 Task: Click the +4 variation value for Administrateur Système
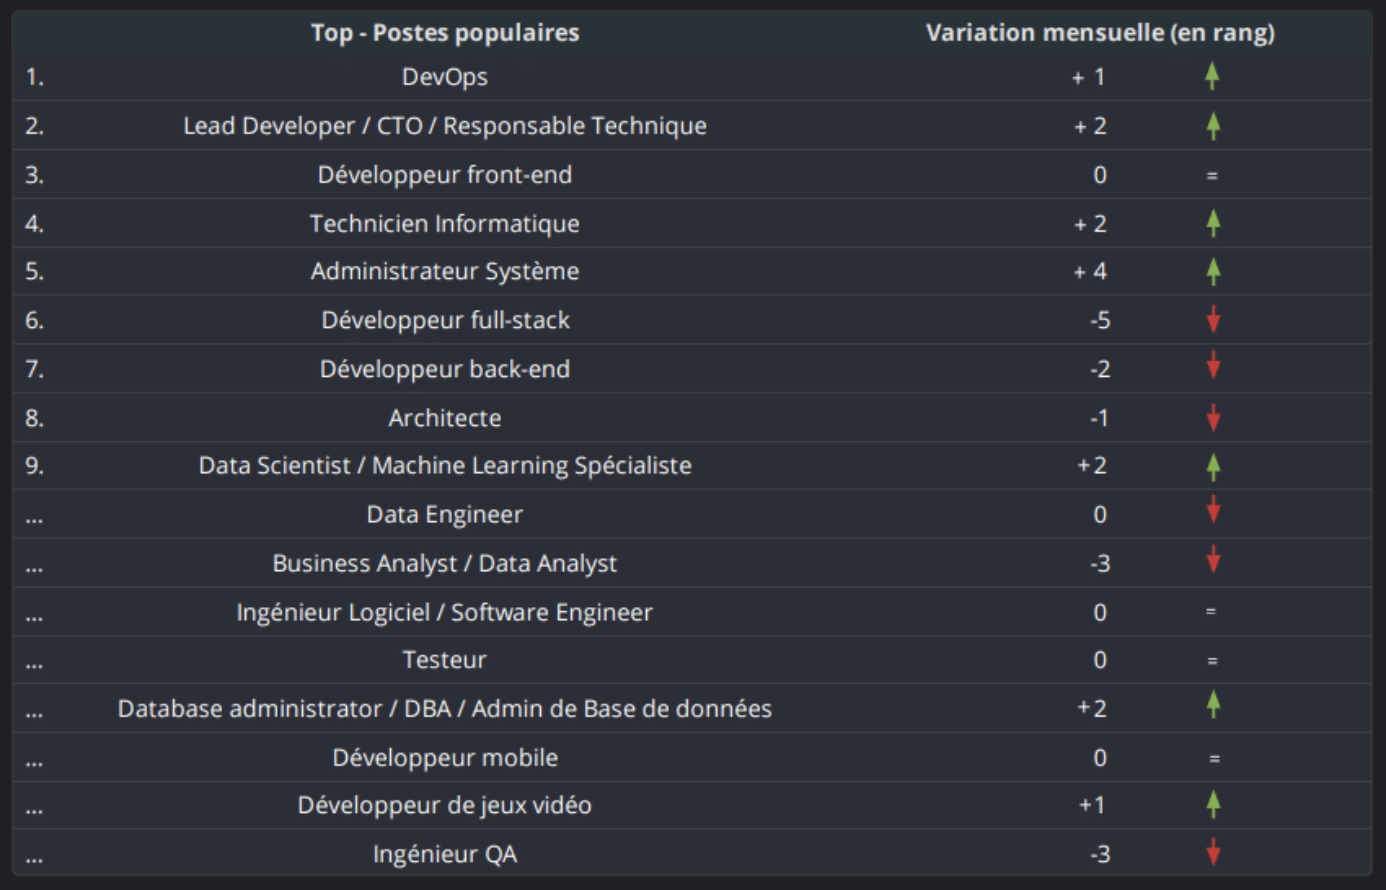pyautogui.click(x=1090, y=271)
